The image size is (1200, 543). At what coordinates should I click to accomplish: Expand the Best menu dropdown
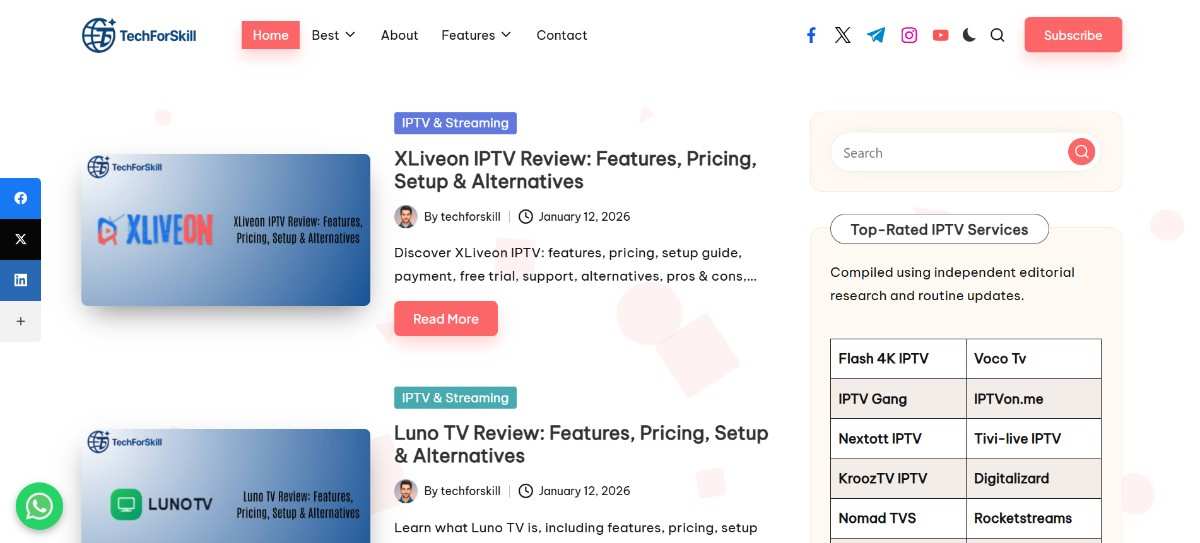[333, 35]
